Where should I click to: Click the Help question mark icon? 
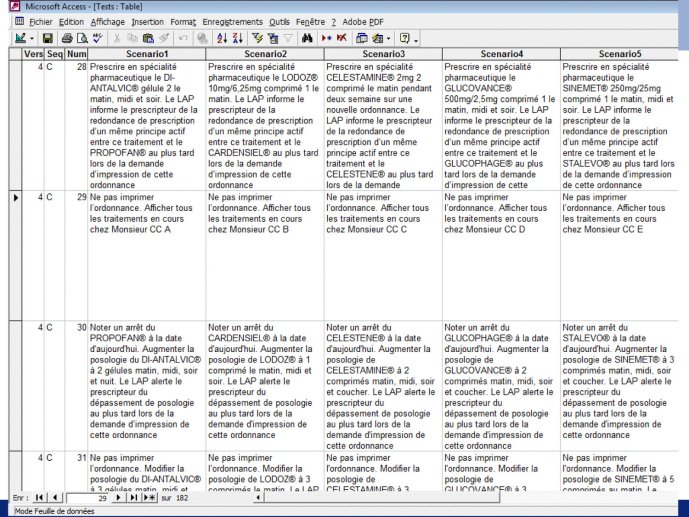pos(405,39)
